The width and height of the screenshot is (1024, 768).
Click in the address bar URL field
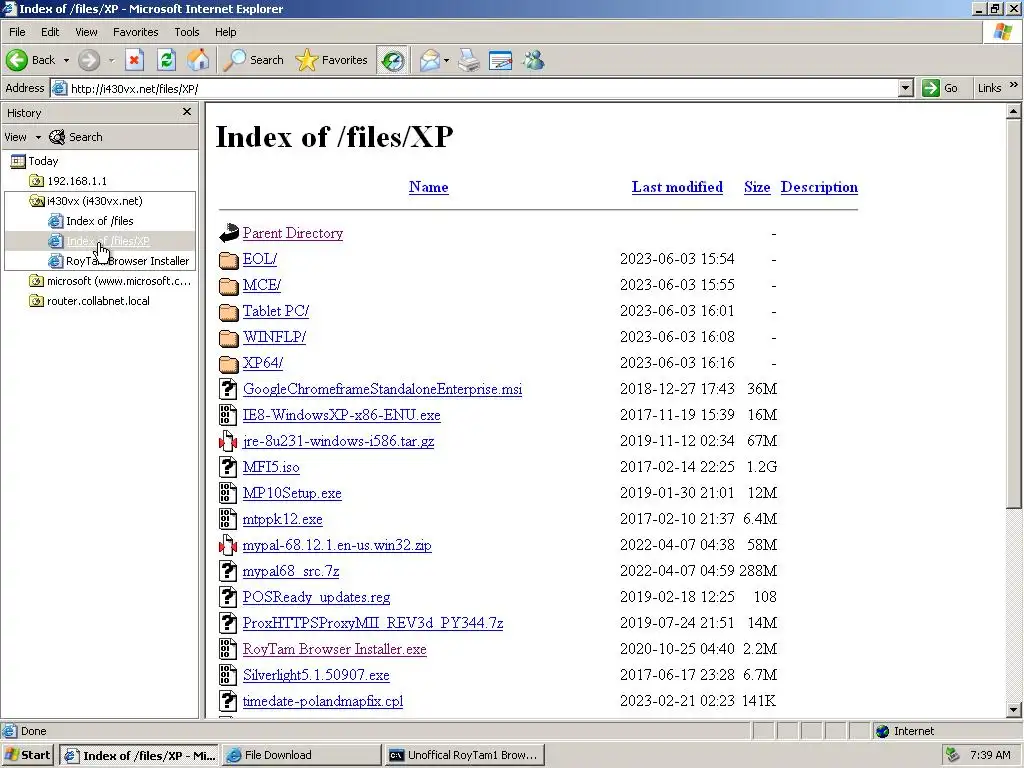tap(483, 88)
